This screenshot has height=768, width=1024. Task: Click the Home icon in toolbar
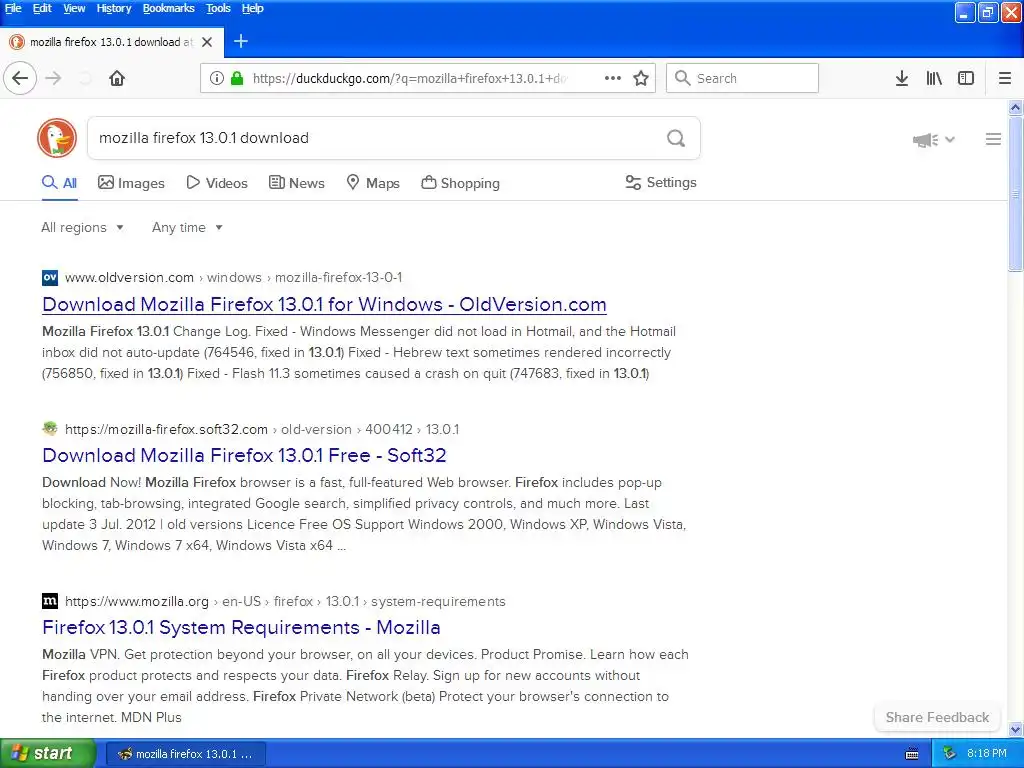[117, 78]
